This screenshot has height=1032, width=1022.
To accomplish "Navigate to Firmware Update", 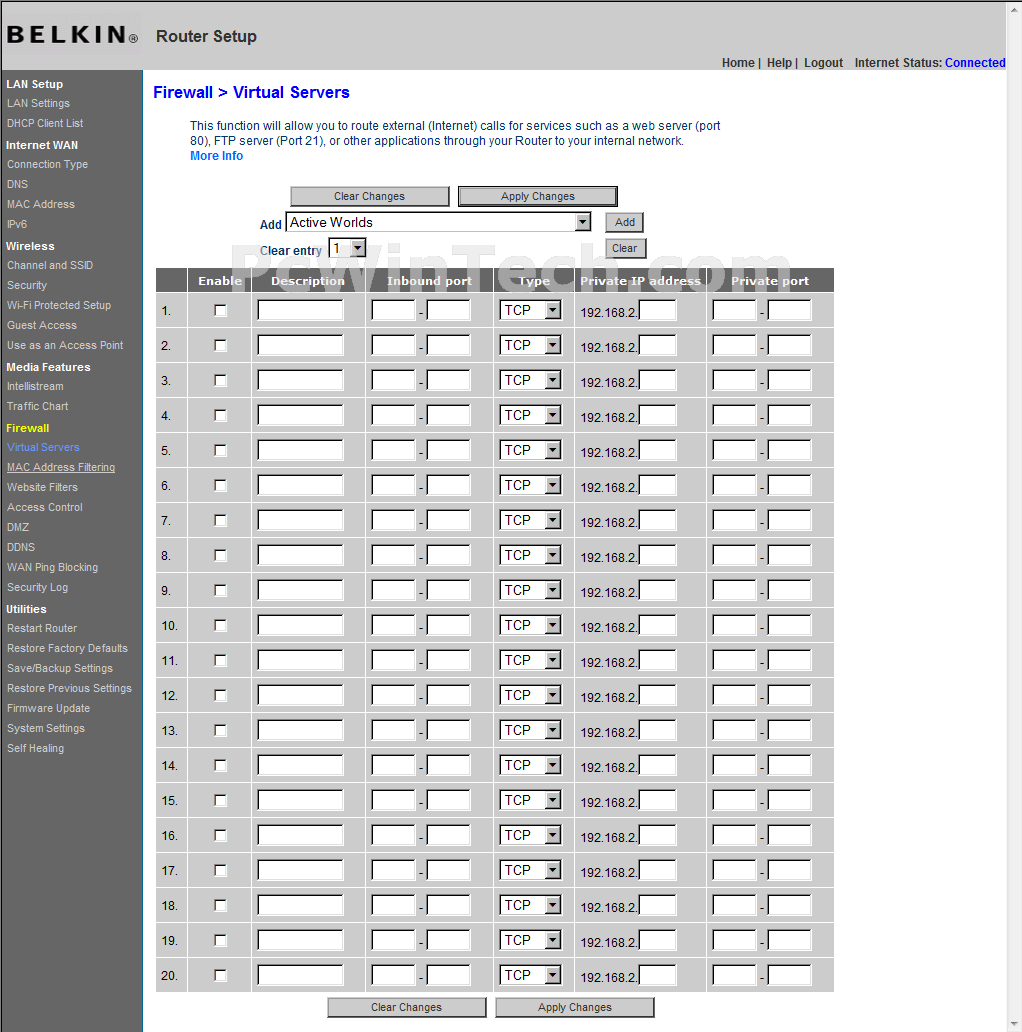I will point(48,708).
